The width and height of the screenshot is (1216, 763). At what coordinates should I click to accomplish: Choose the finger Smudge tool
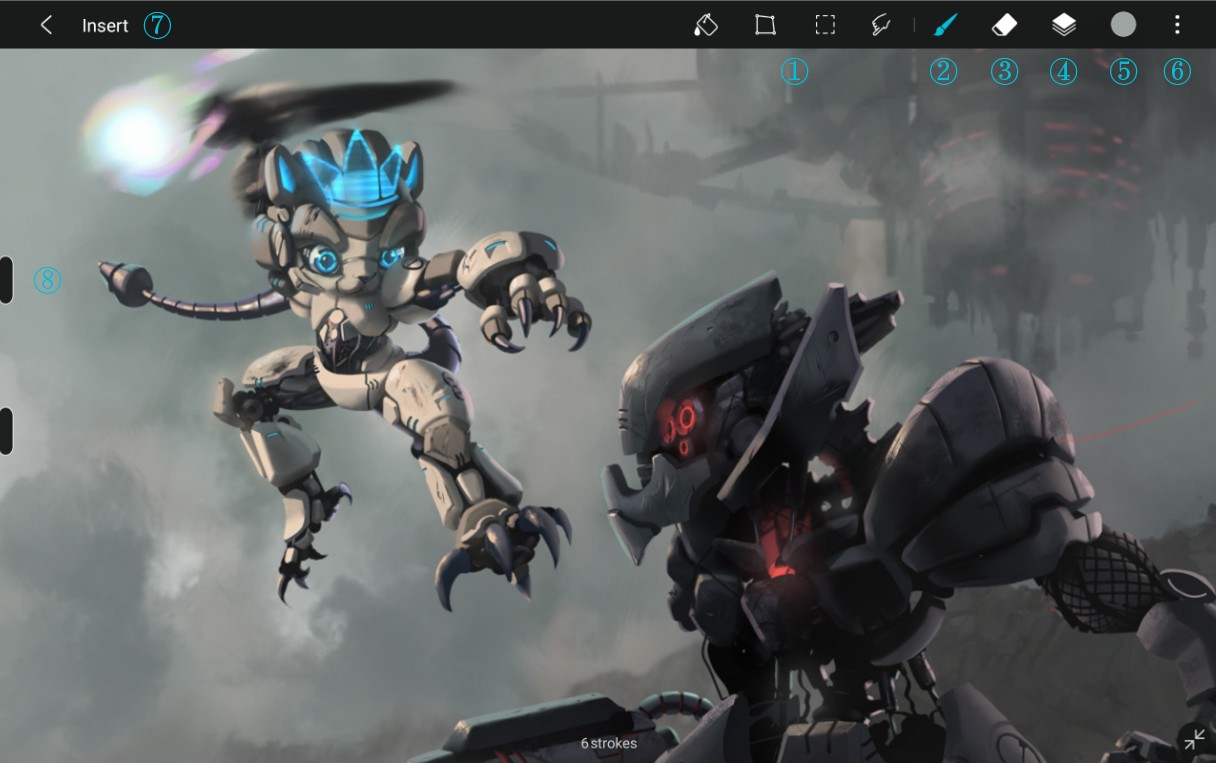tap(881, 25)
